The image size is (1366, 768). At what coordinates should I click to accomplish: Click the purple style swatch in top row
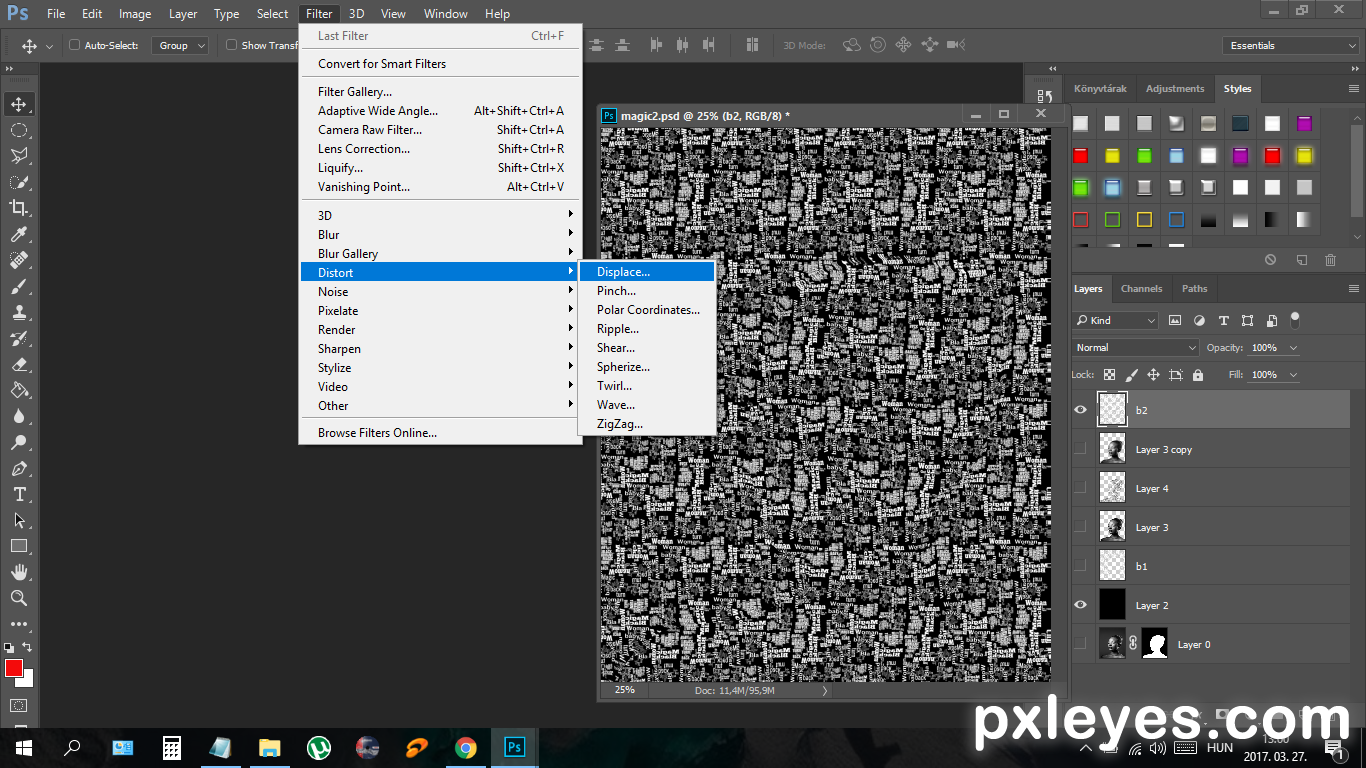pos(1304,124)
